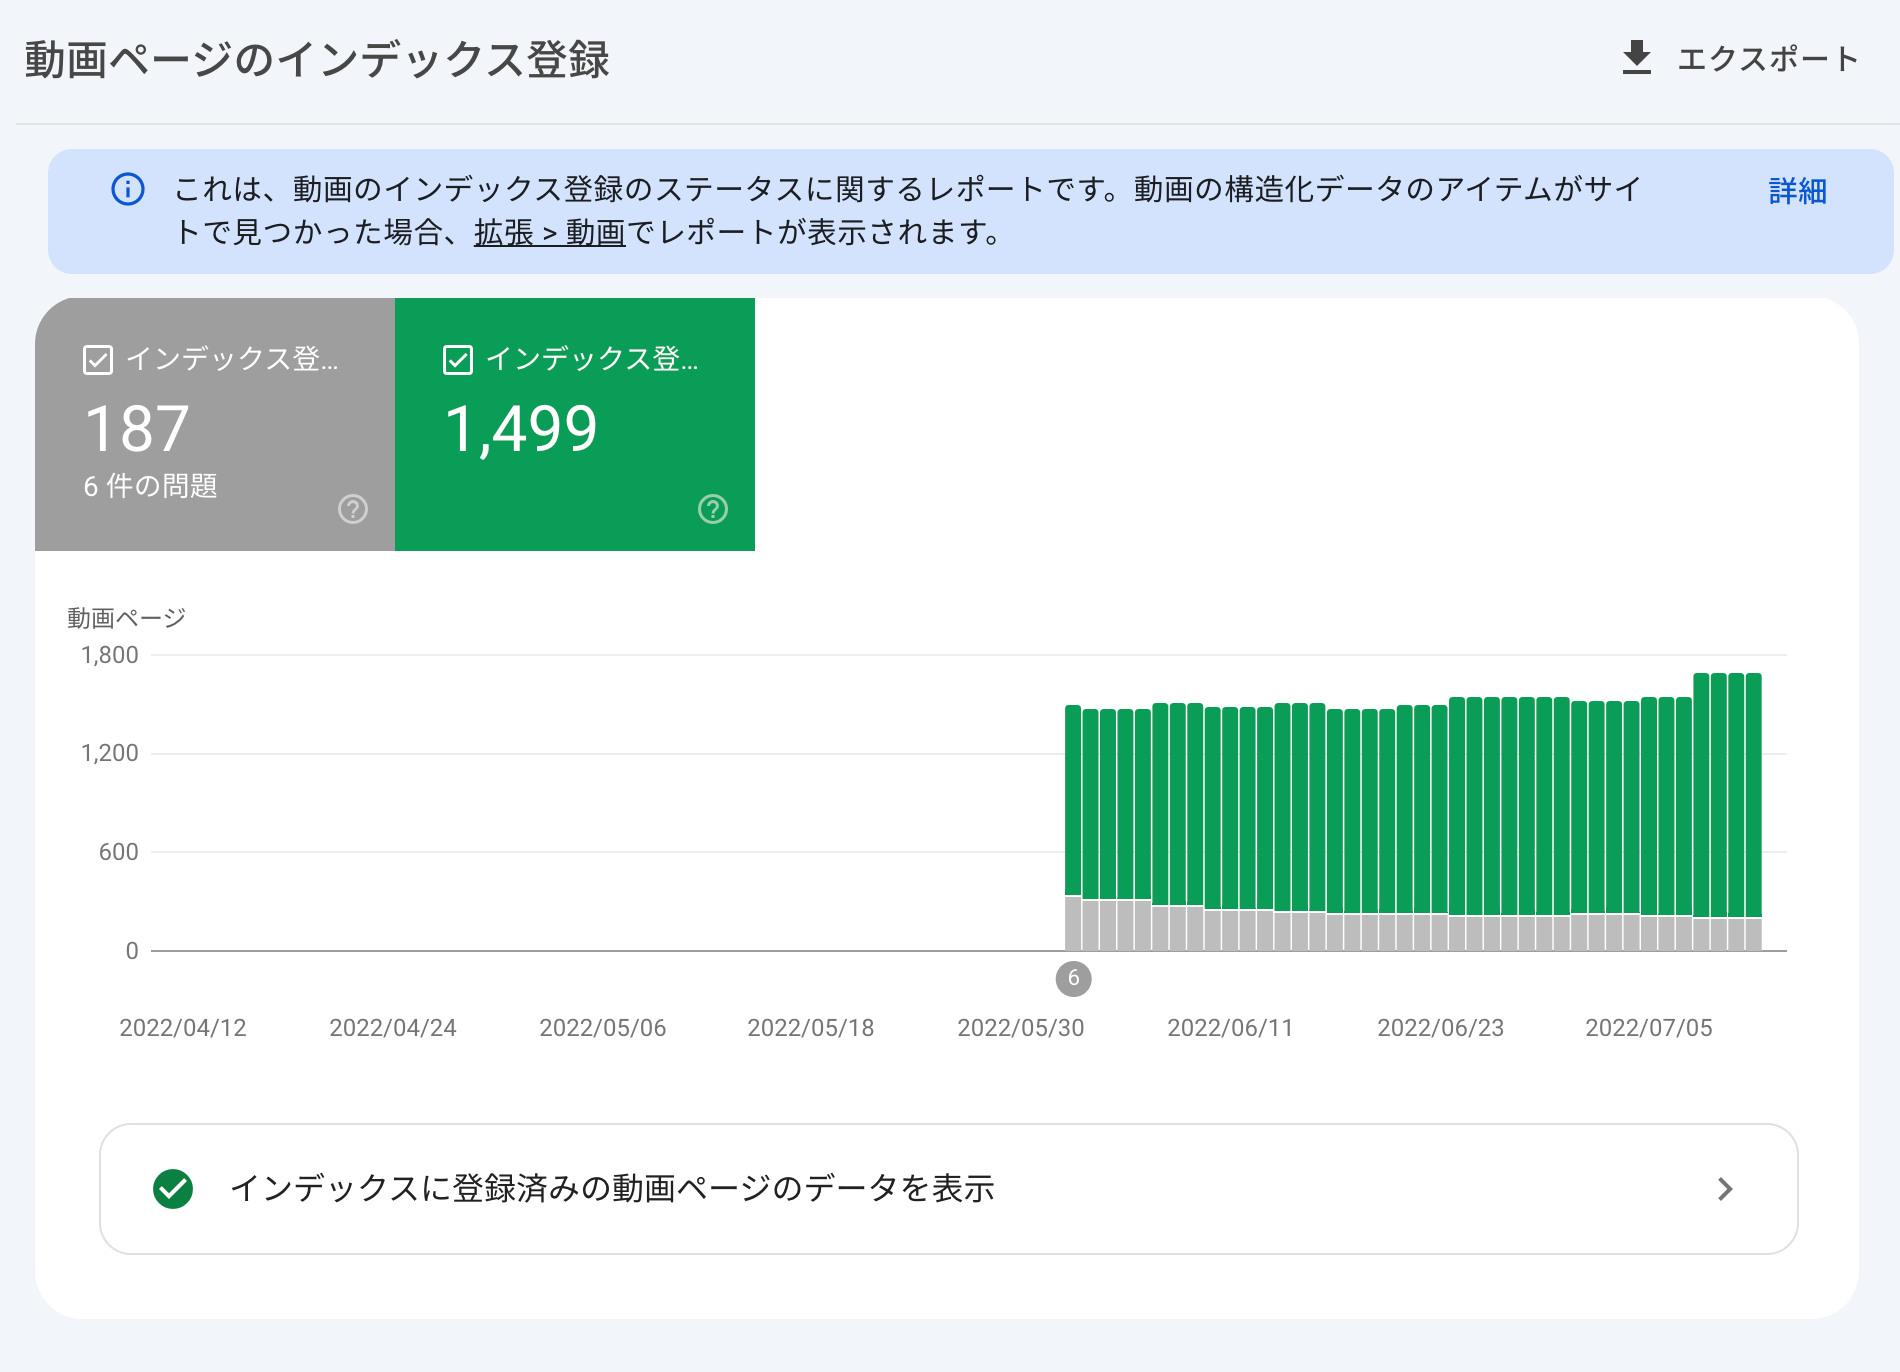Viewport: 1900px width, 1372px height.
Task: Toggle the checkbox on gray 187 card
Action: point(98,359)
